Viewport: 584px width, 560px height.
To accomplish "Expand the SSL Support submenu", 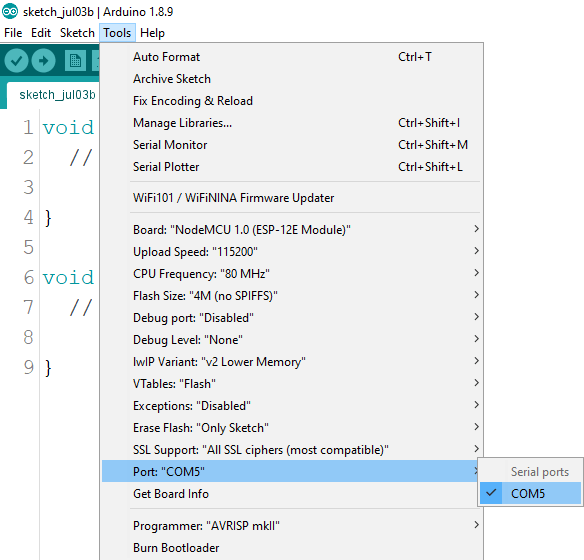I will pos(292,449).
